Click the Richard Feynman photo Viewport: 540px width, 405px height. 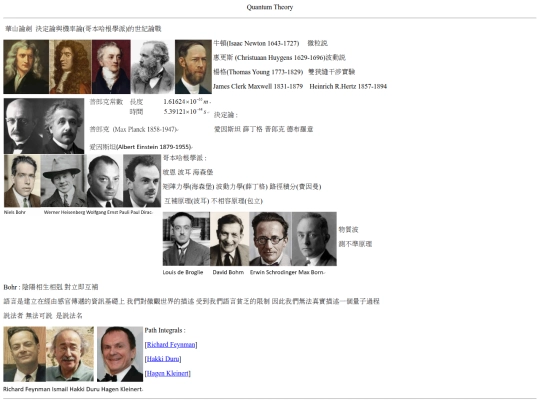point(24,354)
